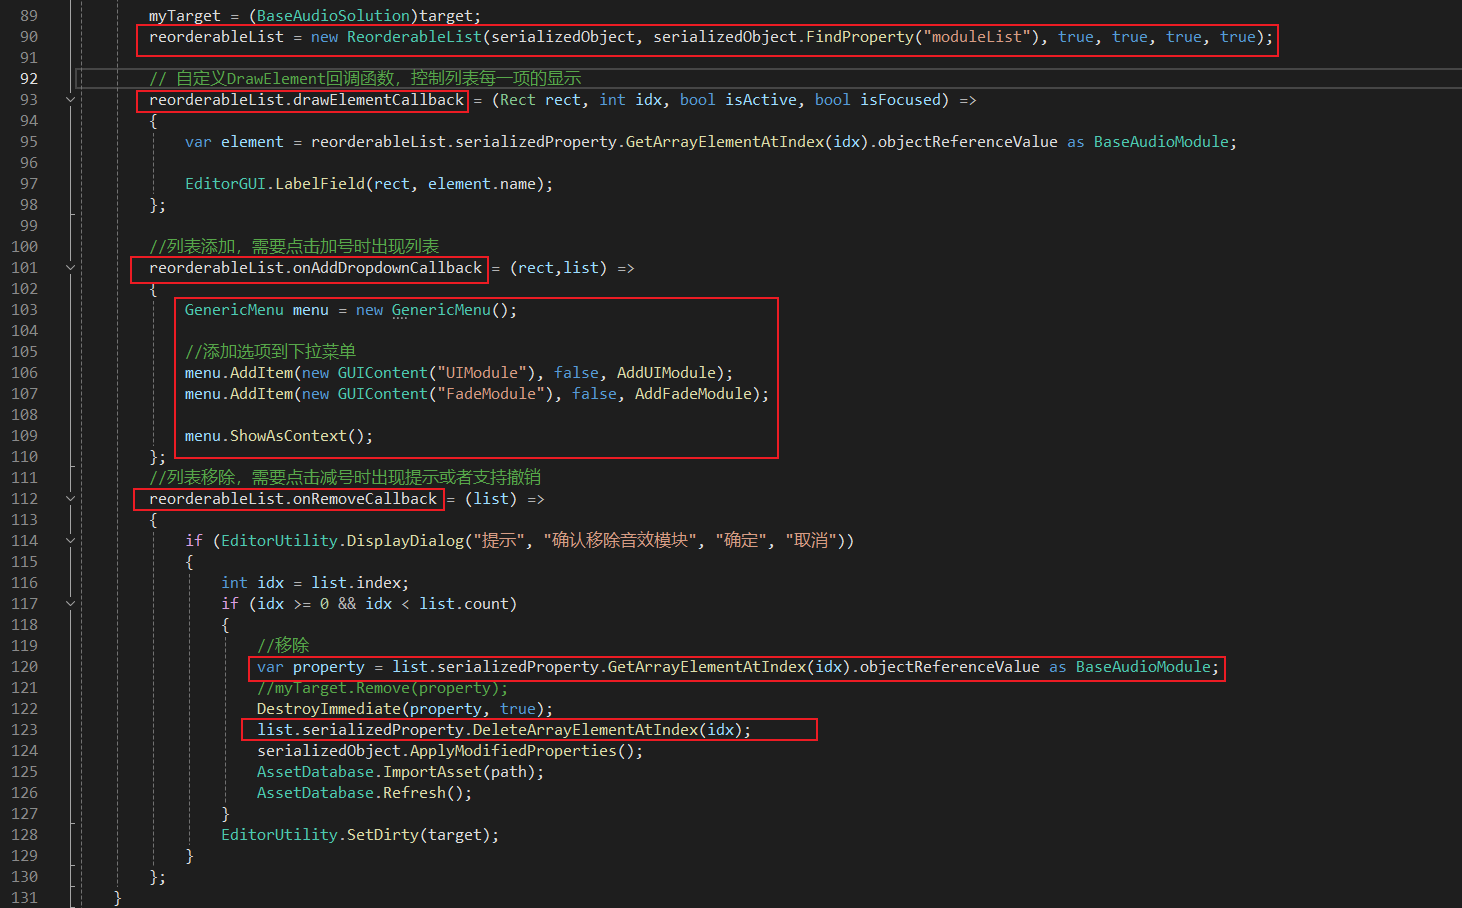
Task: Click the ReorderableList constructor type name
Action: [414, 37]
